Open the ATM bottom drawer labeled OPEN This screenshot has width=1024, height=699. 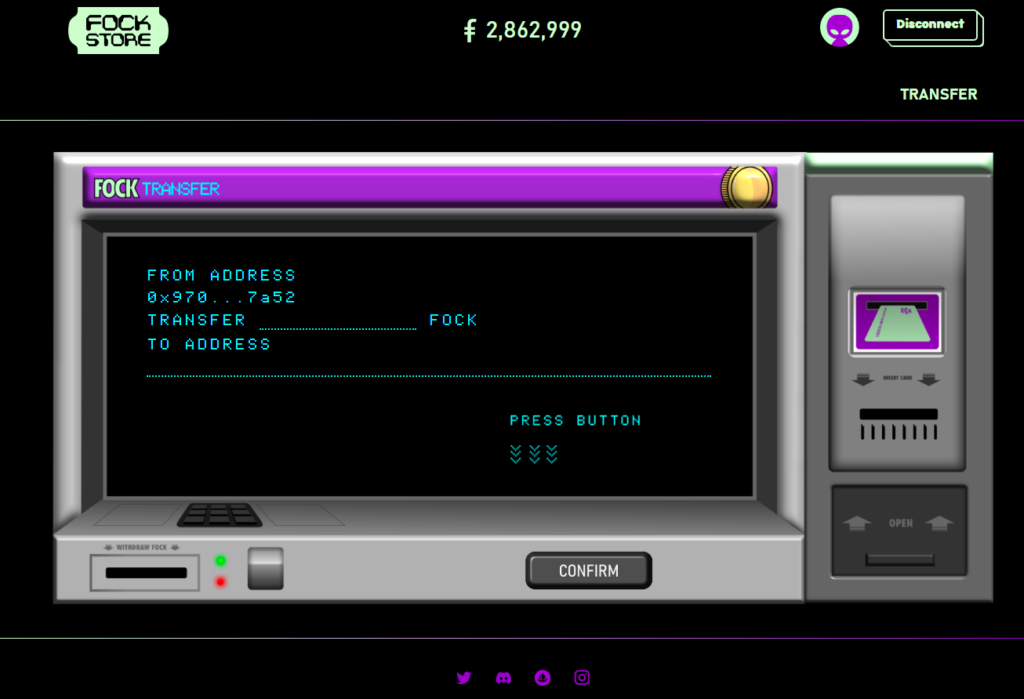tap(899, 532)
